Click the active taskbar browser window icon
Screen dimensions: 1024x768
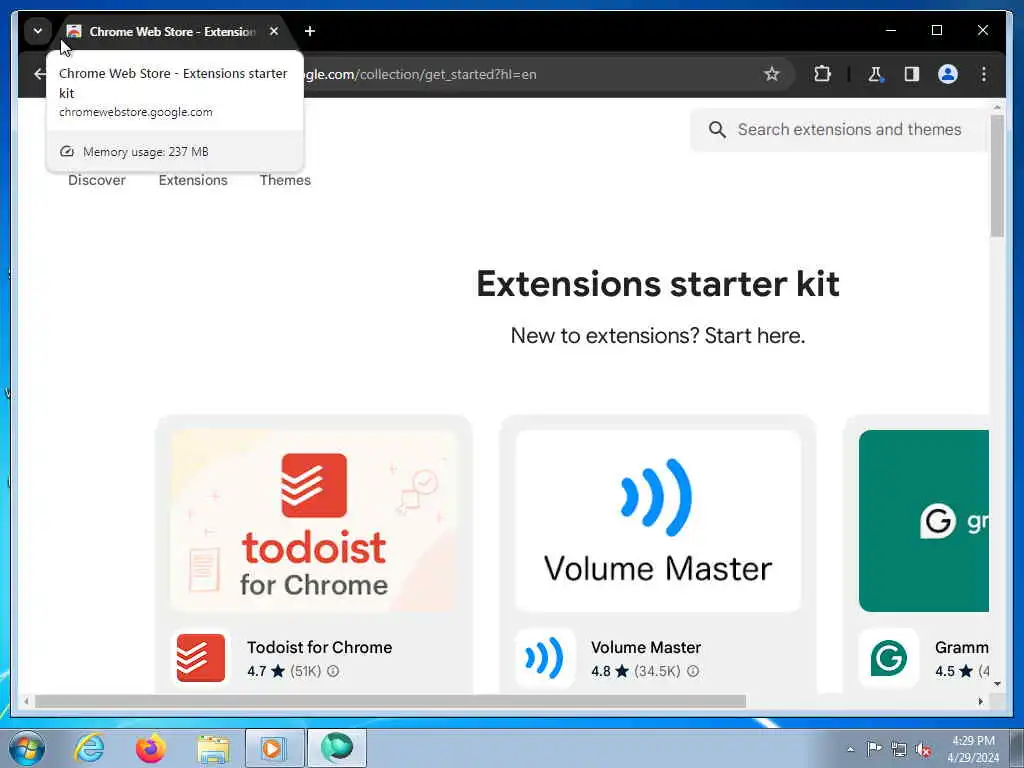337,748
